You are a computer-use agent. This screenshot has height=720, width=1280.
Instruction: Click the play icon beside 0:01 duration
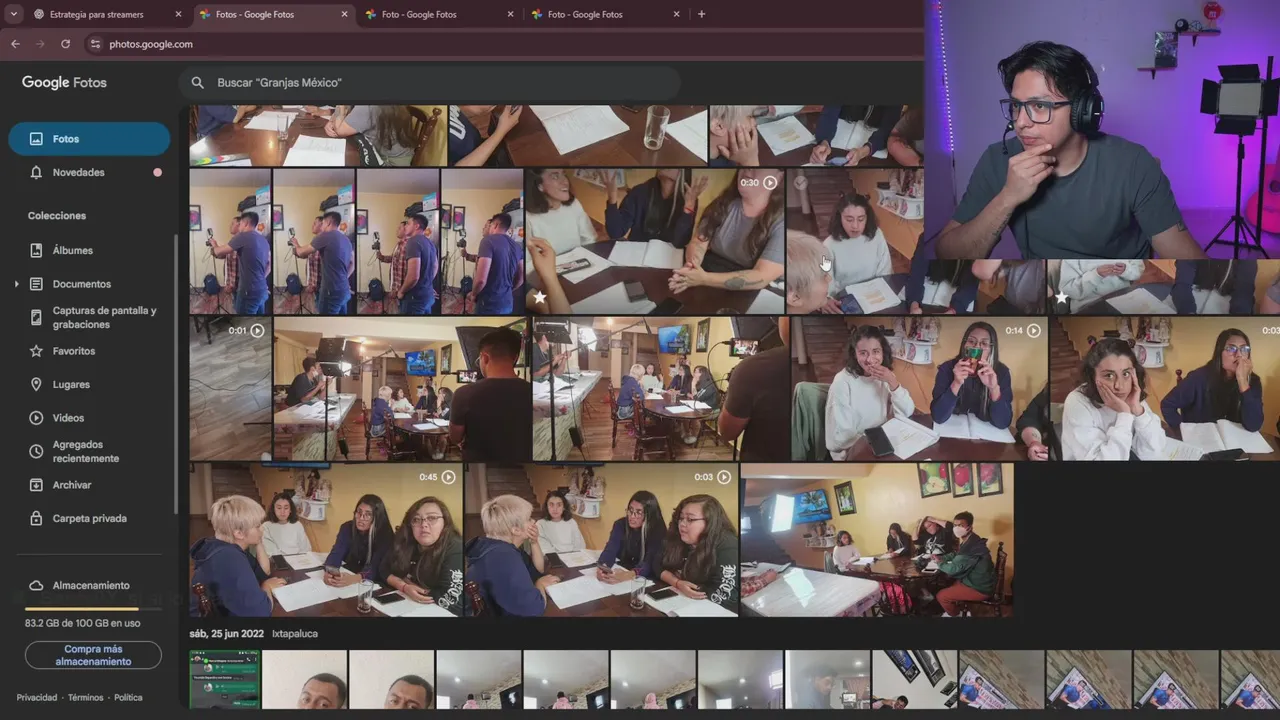tap(257, 331)
